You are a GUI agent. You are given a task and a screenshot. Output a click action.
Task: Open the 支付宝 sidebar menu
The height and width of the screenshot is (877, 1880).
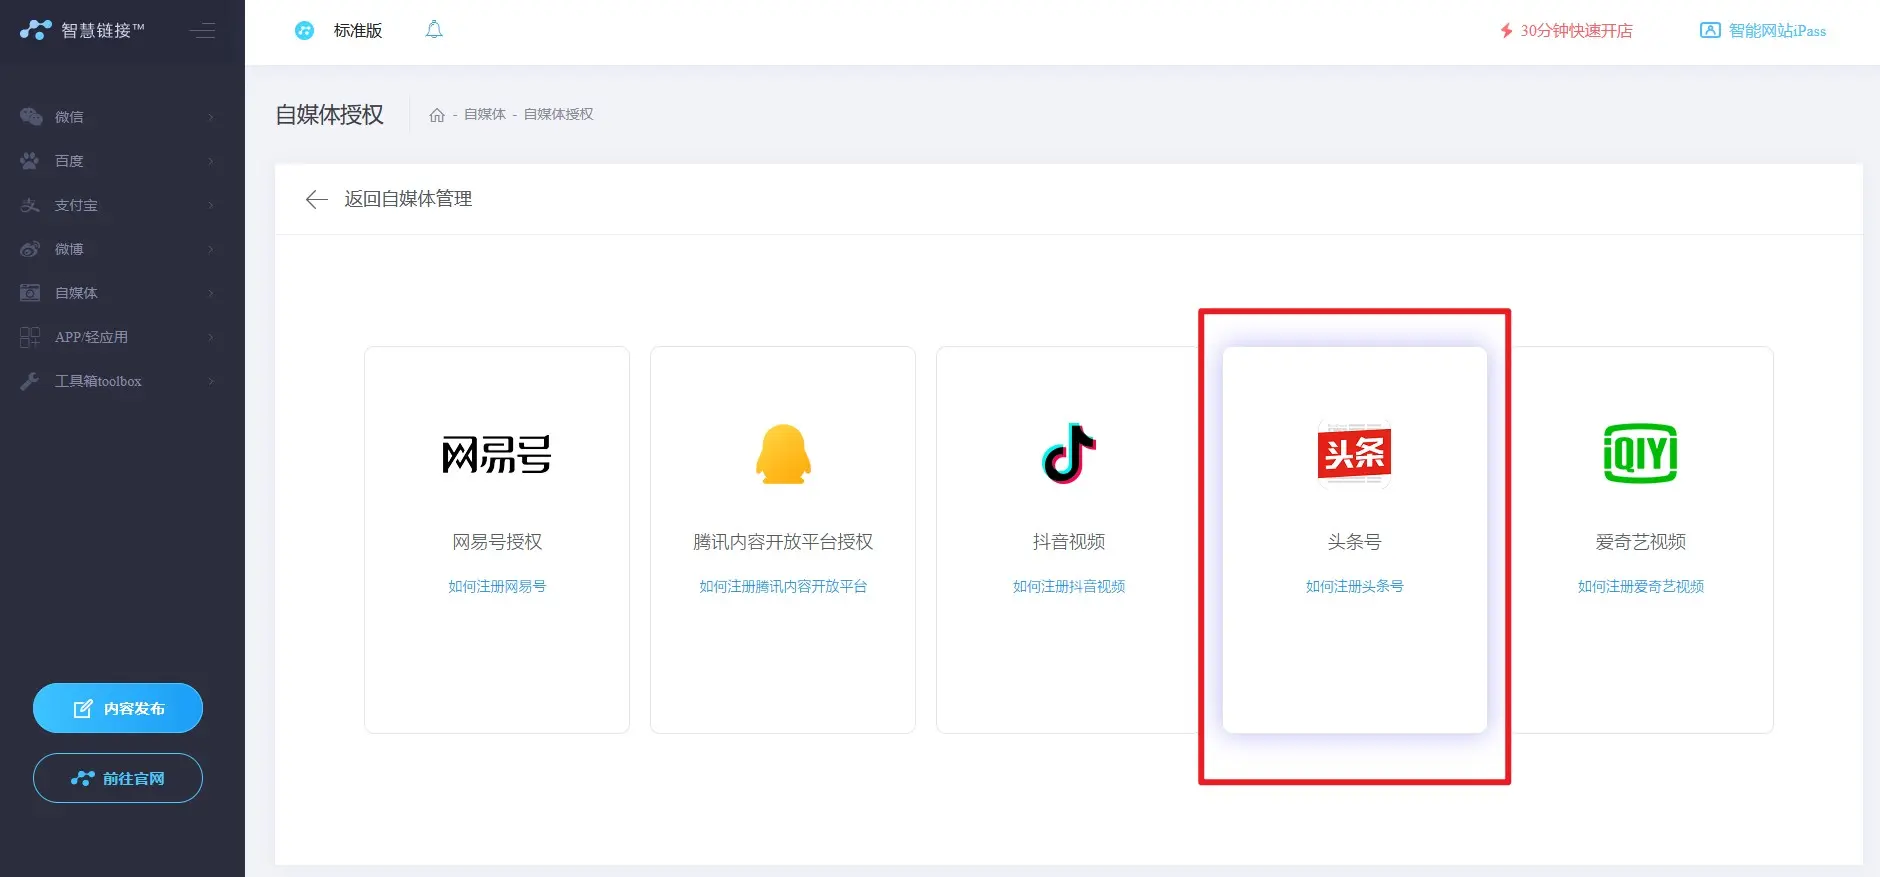point(122,205)
